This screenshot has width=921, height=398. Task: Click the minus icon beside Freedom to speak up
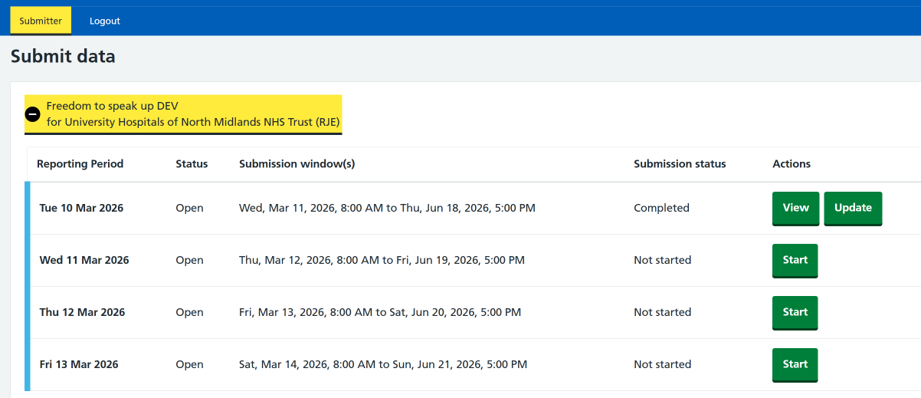coord(33,114)
